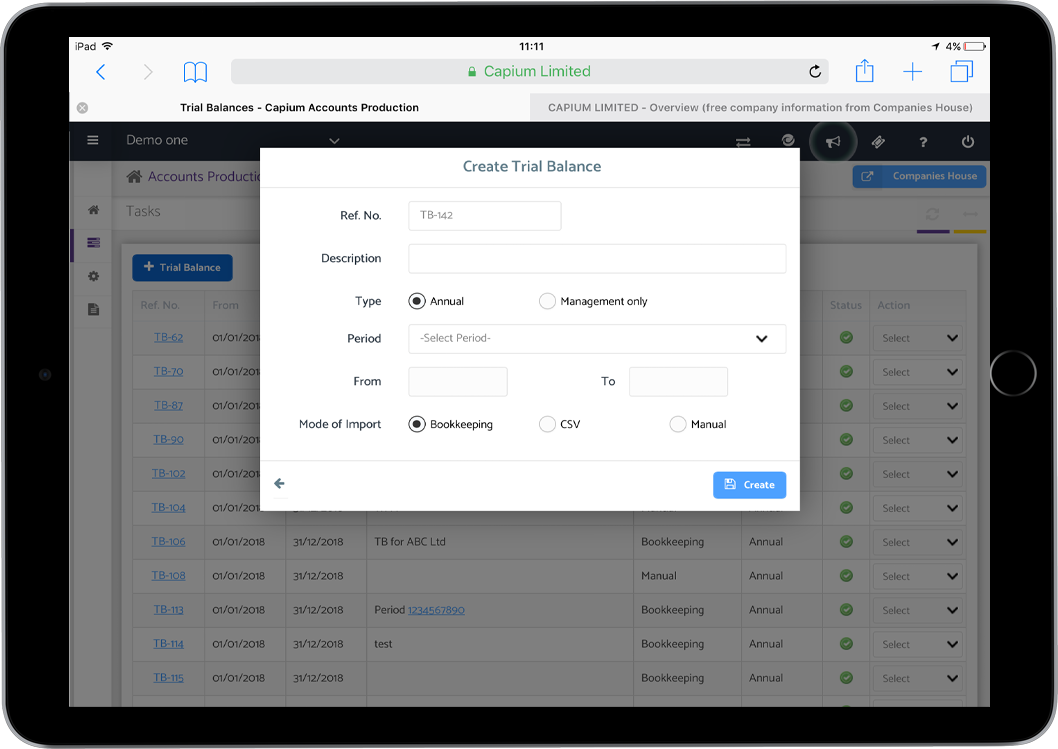Image resolution: width=1058 pixels, height=749 pixels.
Task: Open the question mark help icon
Action: (x=922, y=142)
